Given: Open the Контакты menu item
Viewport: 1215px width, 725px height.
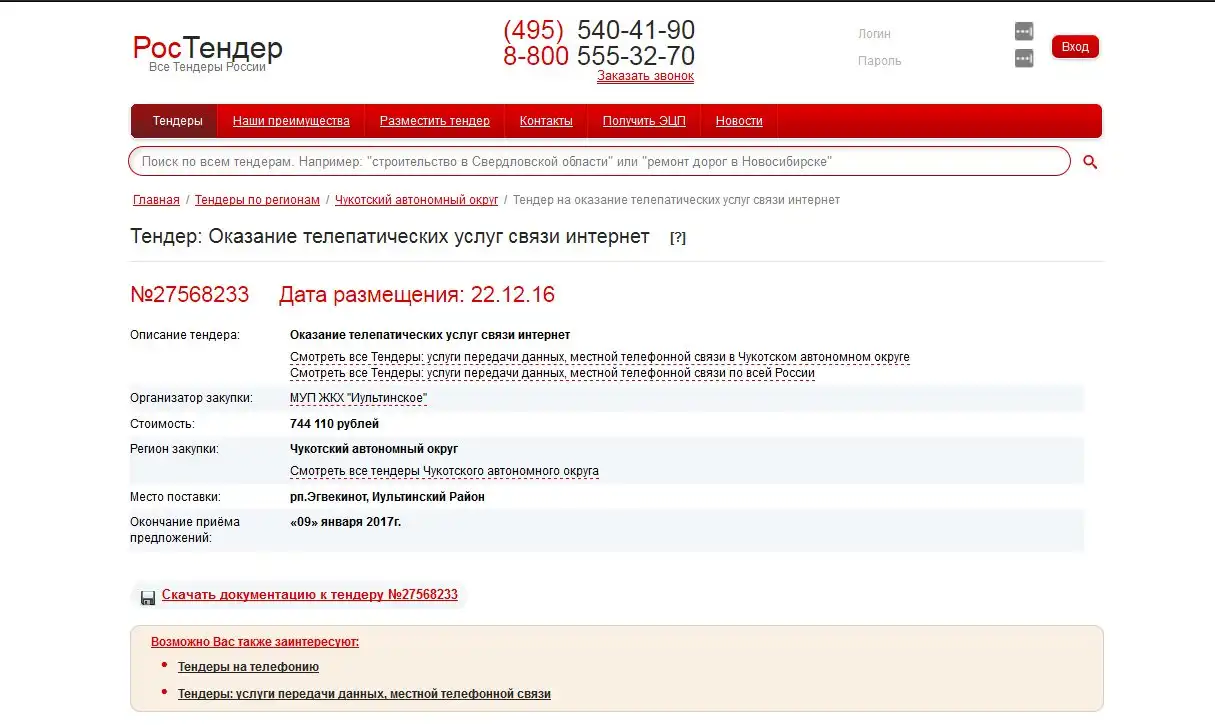Looking at the screenshot, I should [x=546, y=121].
